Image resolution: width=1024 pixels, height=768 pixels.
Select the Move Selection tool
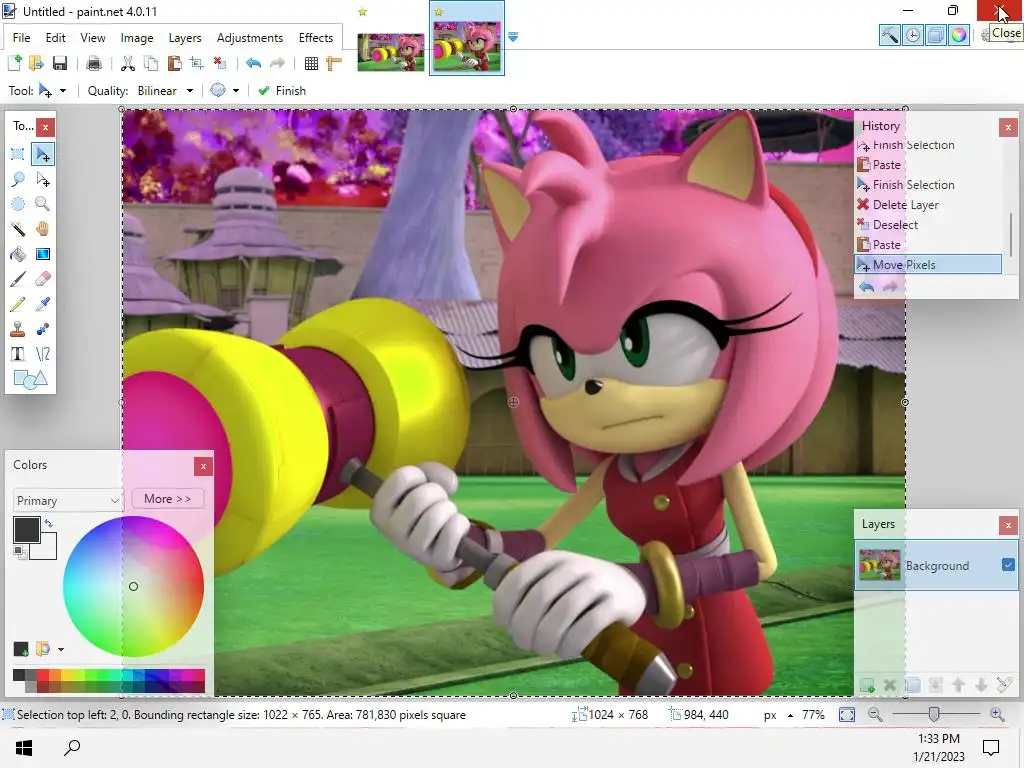tap(43, 180)
